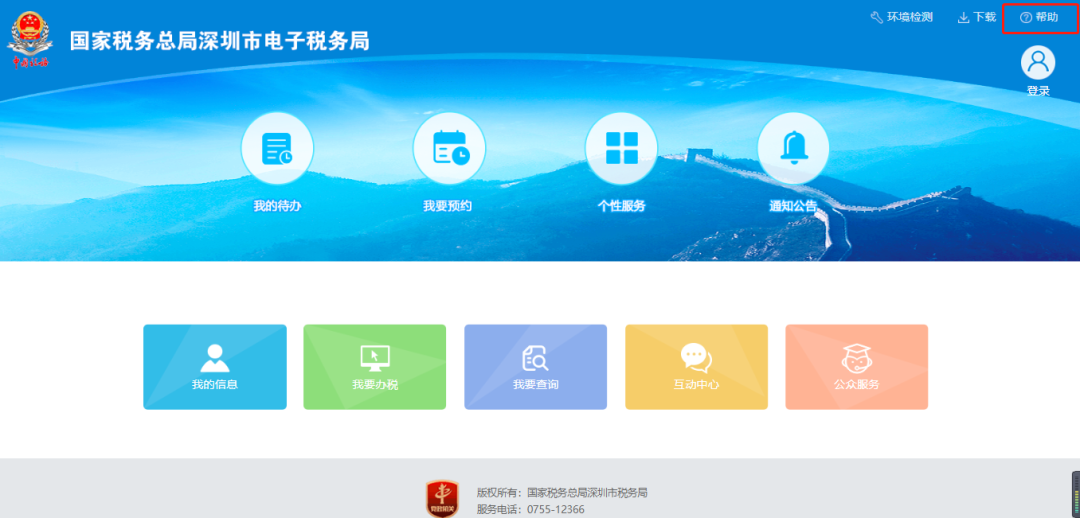This screenshot has width=1080, height=518.
Task: Click the person icon in 我的信息
Action: (x=215, y=358)
